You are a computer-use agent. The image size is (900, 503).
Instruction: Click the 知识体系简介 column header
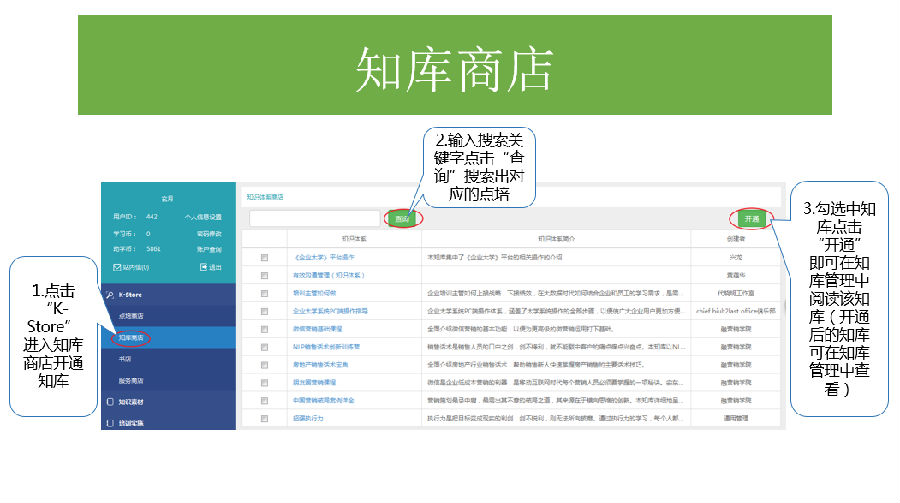point(556,238)
